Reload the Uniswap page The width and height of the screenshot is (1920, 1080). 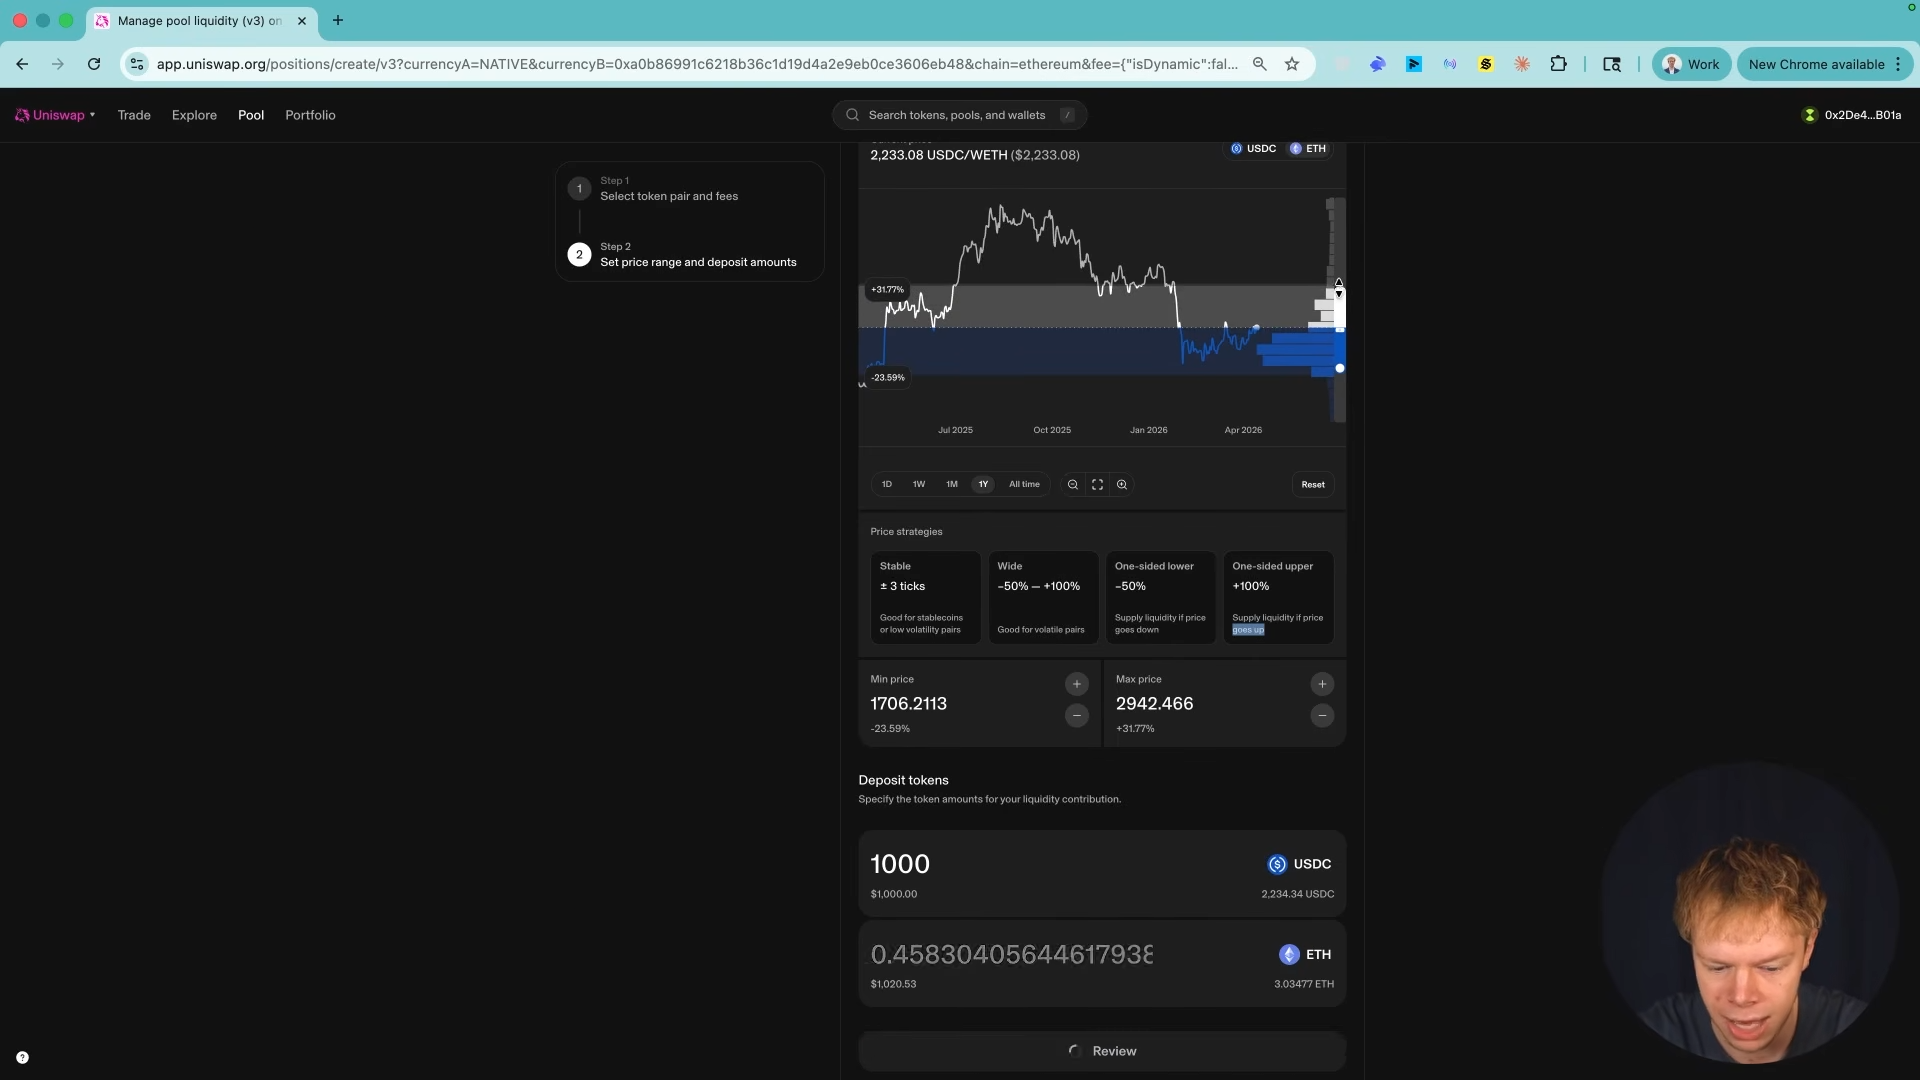94,64
